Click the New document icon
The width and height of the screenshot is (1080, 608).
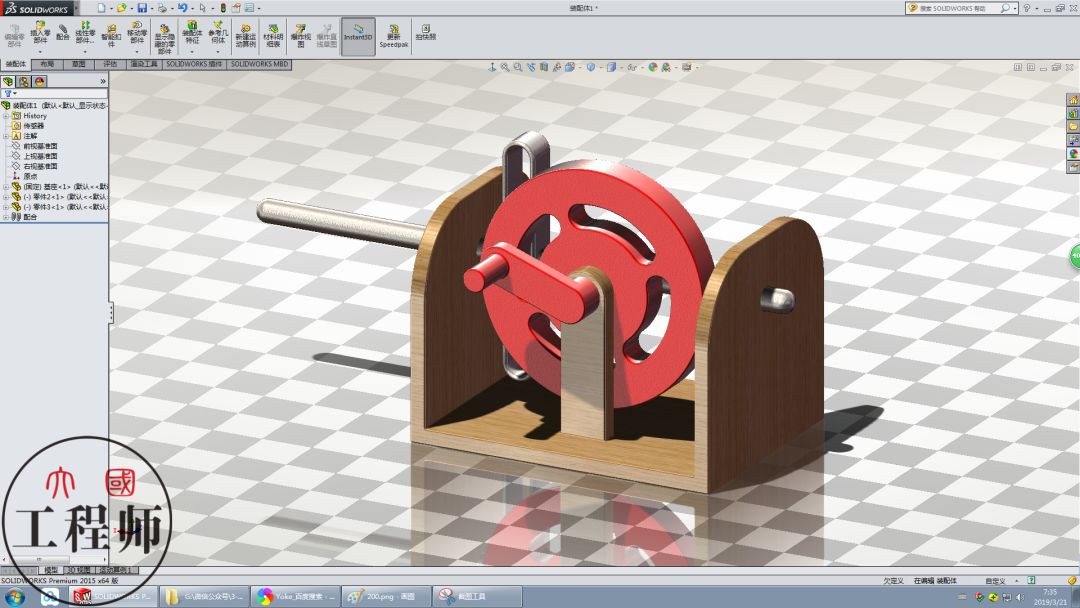click(101, 8)
